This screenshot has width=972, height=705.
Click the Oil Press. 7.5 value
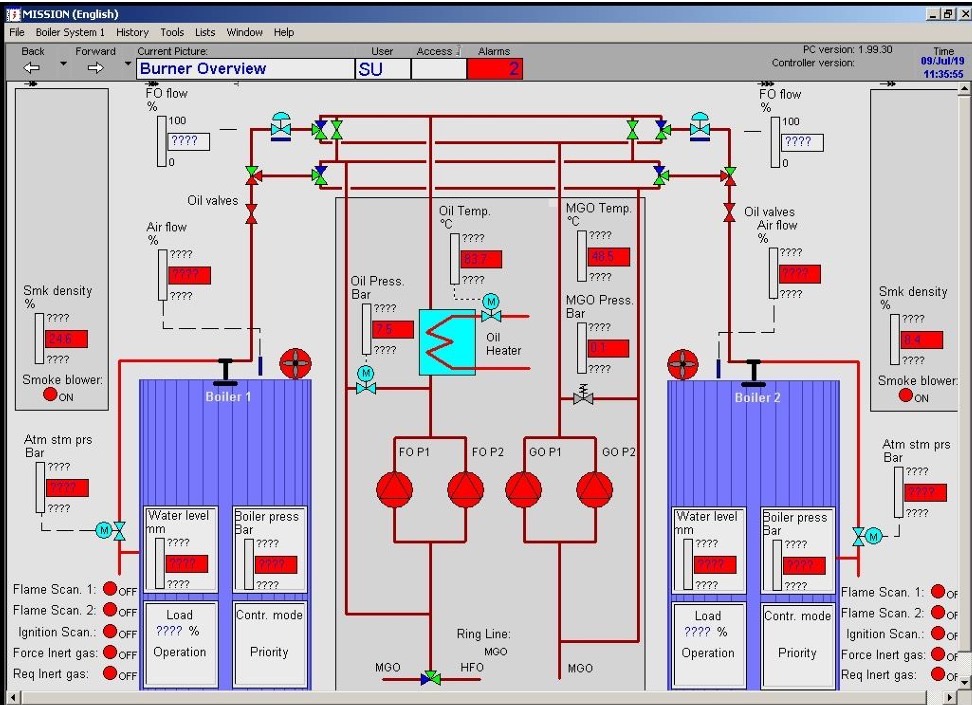coord(392,329)
